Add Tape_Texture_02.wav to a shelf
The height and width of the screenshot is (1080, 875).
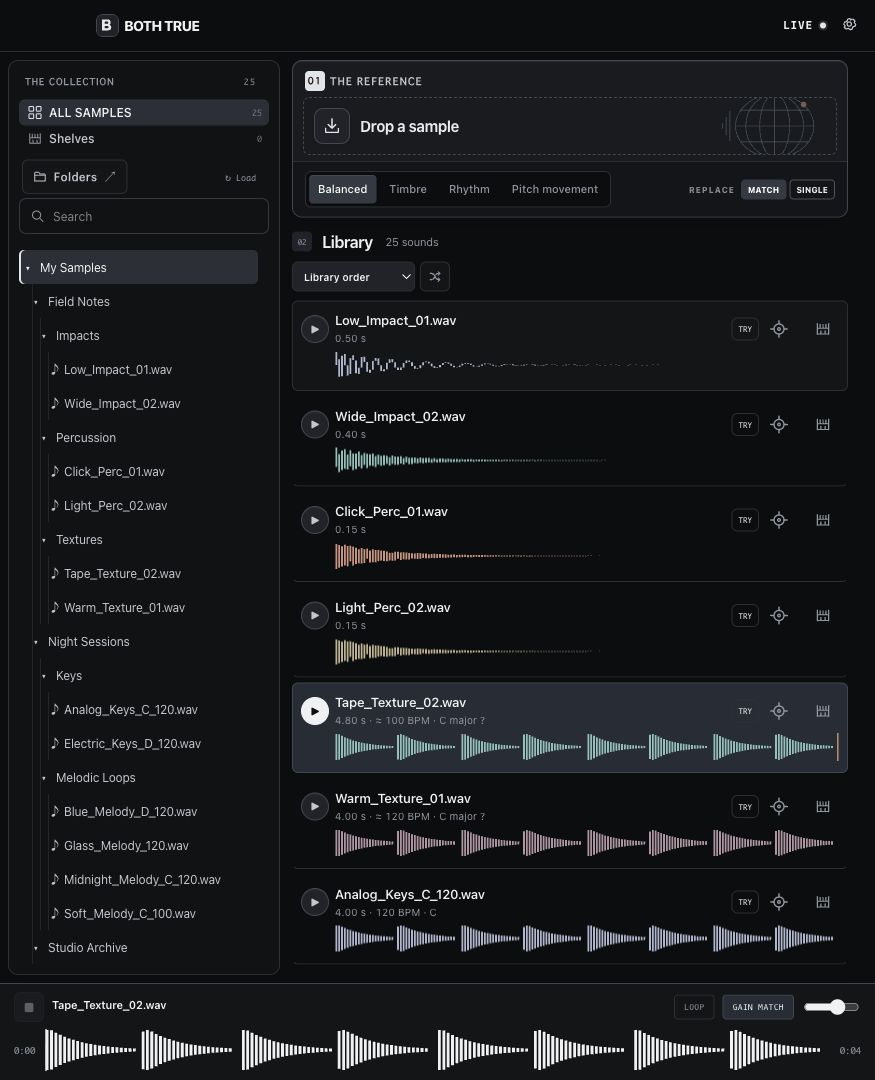823,711
